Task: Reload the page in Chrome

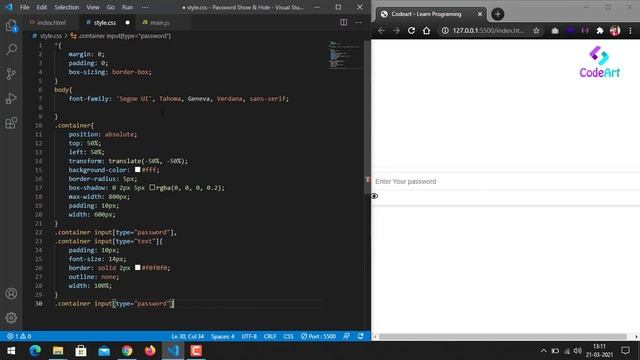Action: pyautogui.click(x=411, y=31)
